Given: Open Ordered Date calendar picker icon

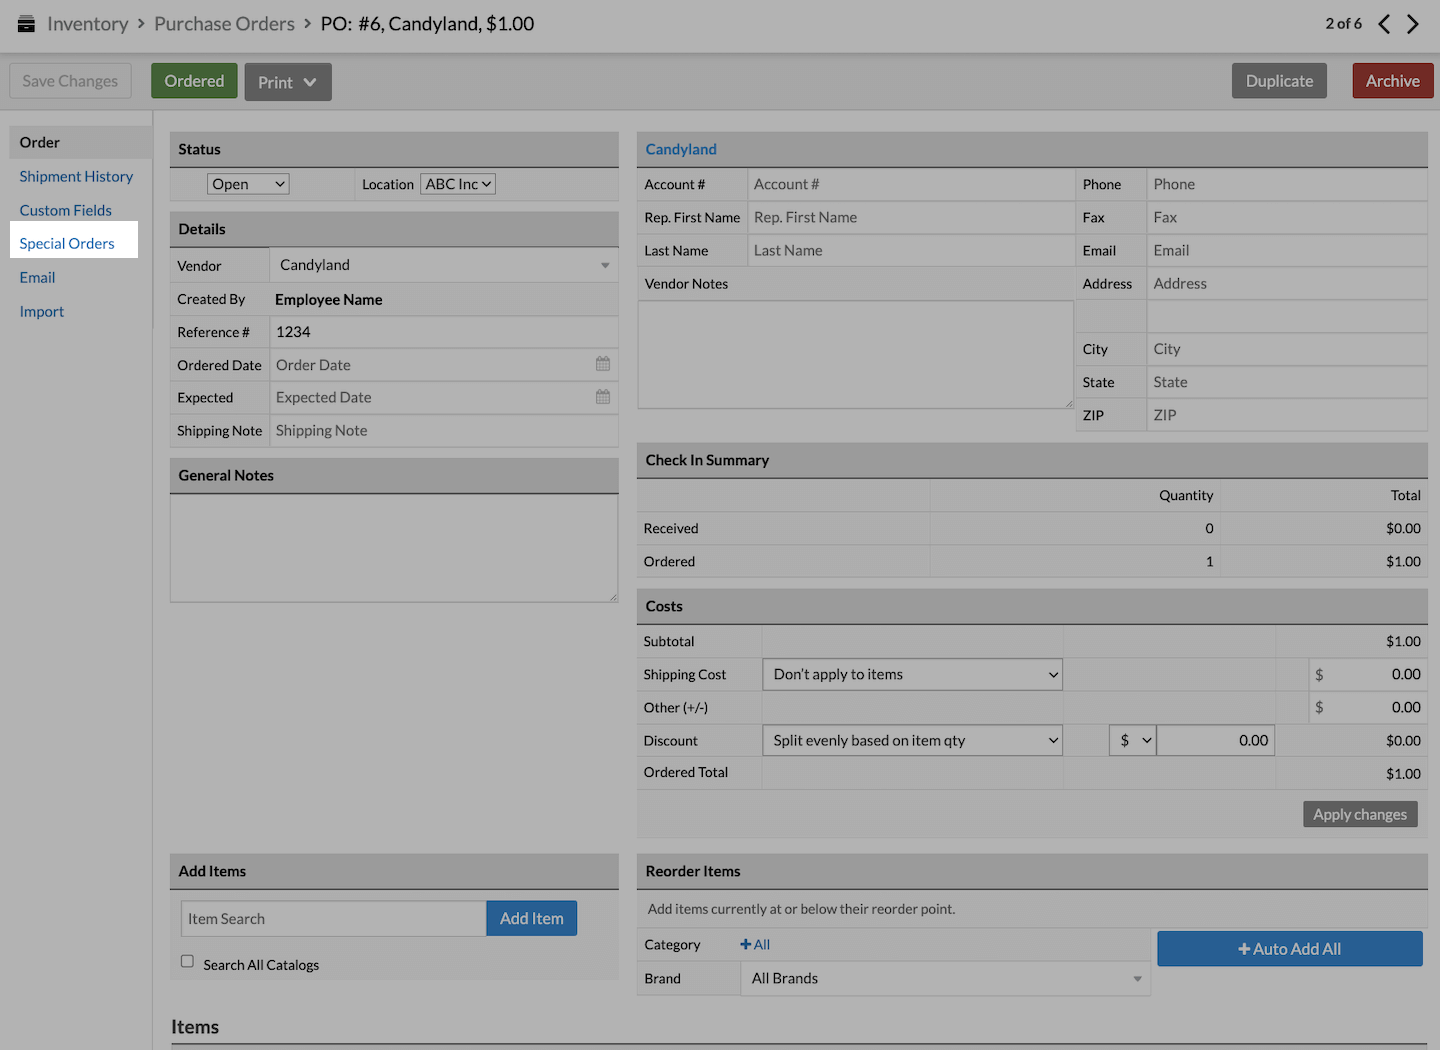Looking at the screenshot, I should [603, 364].
